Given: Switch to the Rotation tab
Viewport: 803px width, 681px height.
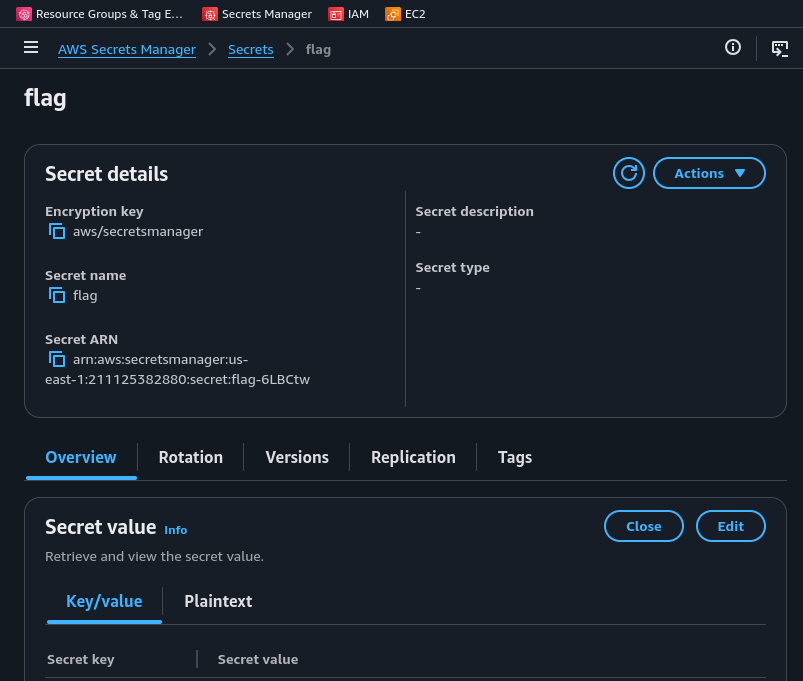Looking at the screenshot, I should 190,457.
